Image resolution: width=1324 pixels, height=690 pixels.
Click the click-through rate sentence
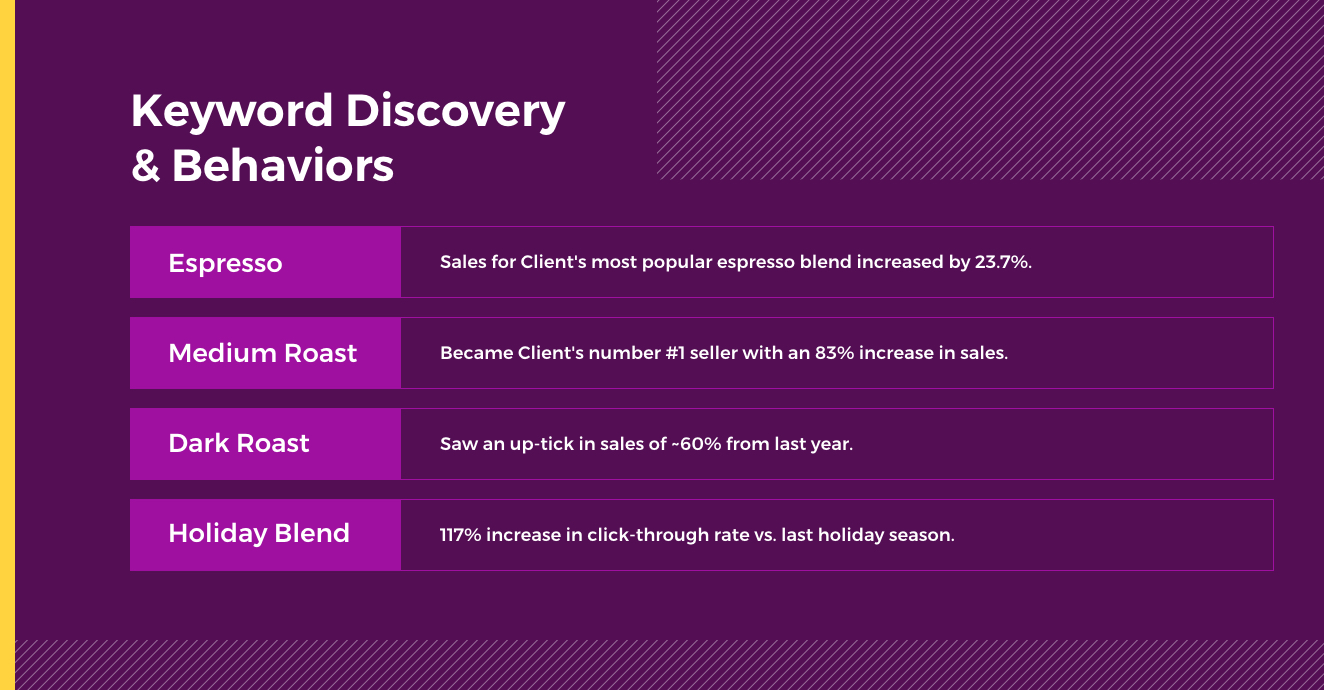tap(697, 535)
